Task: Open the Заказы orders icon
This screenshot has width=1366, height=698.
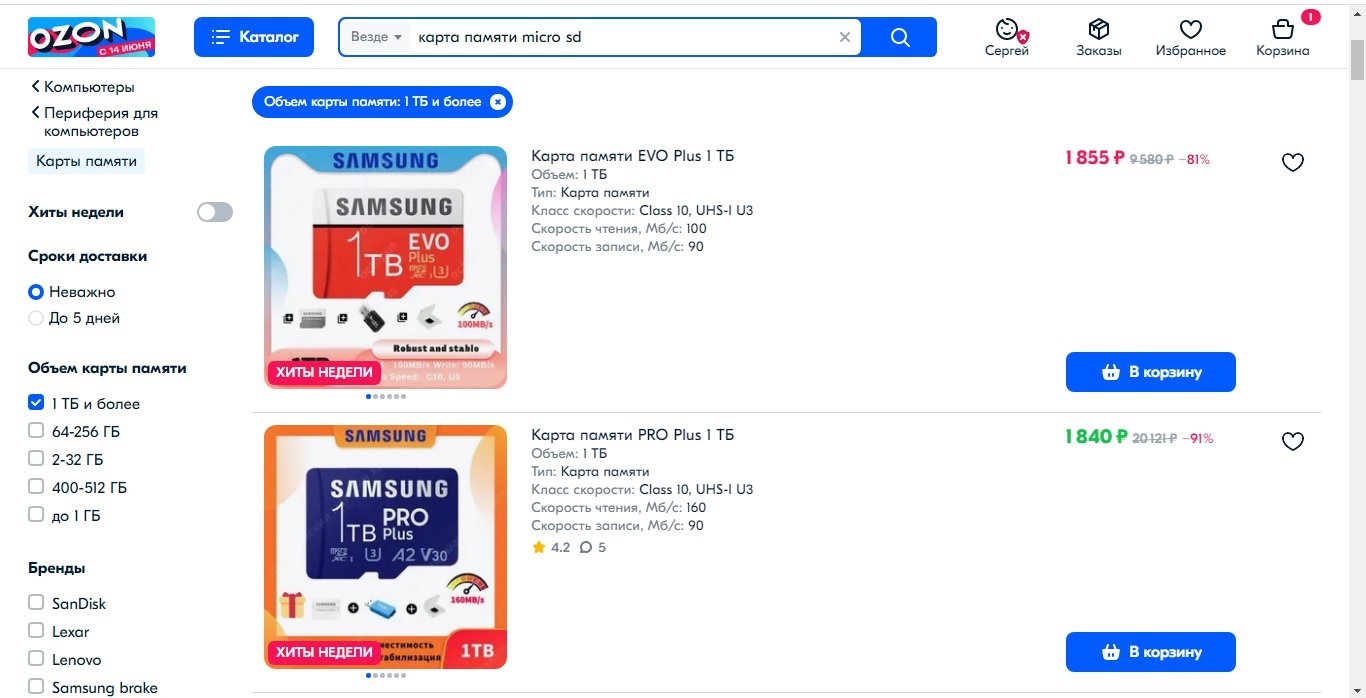Action: 1099,30
